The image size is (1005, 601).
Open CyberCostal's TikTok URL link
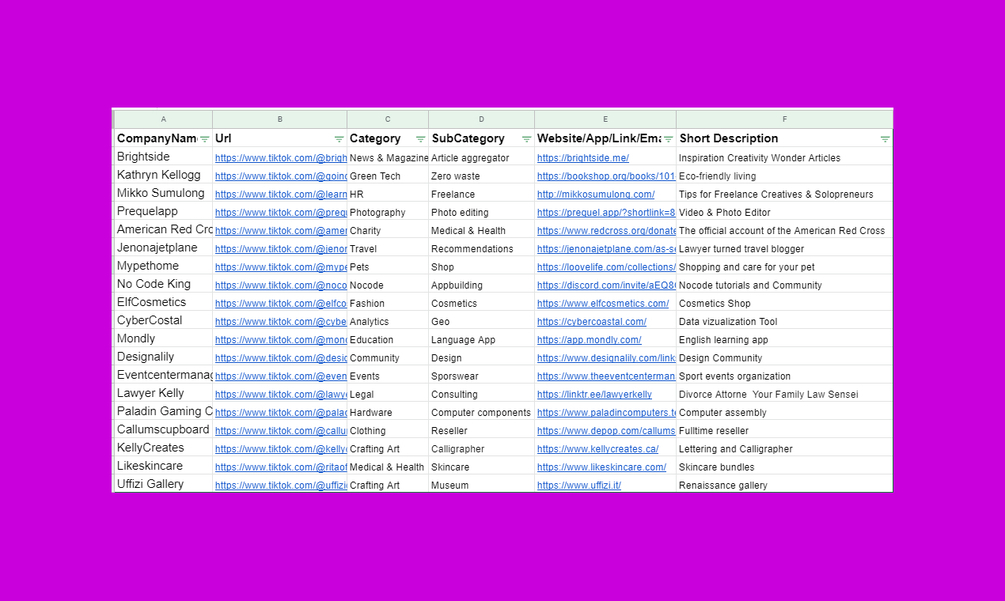(x=281, y=322)
